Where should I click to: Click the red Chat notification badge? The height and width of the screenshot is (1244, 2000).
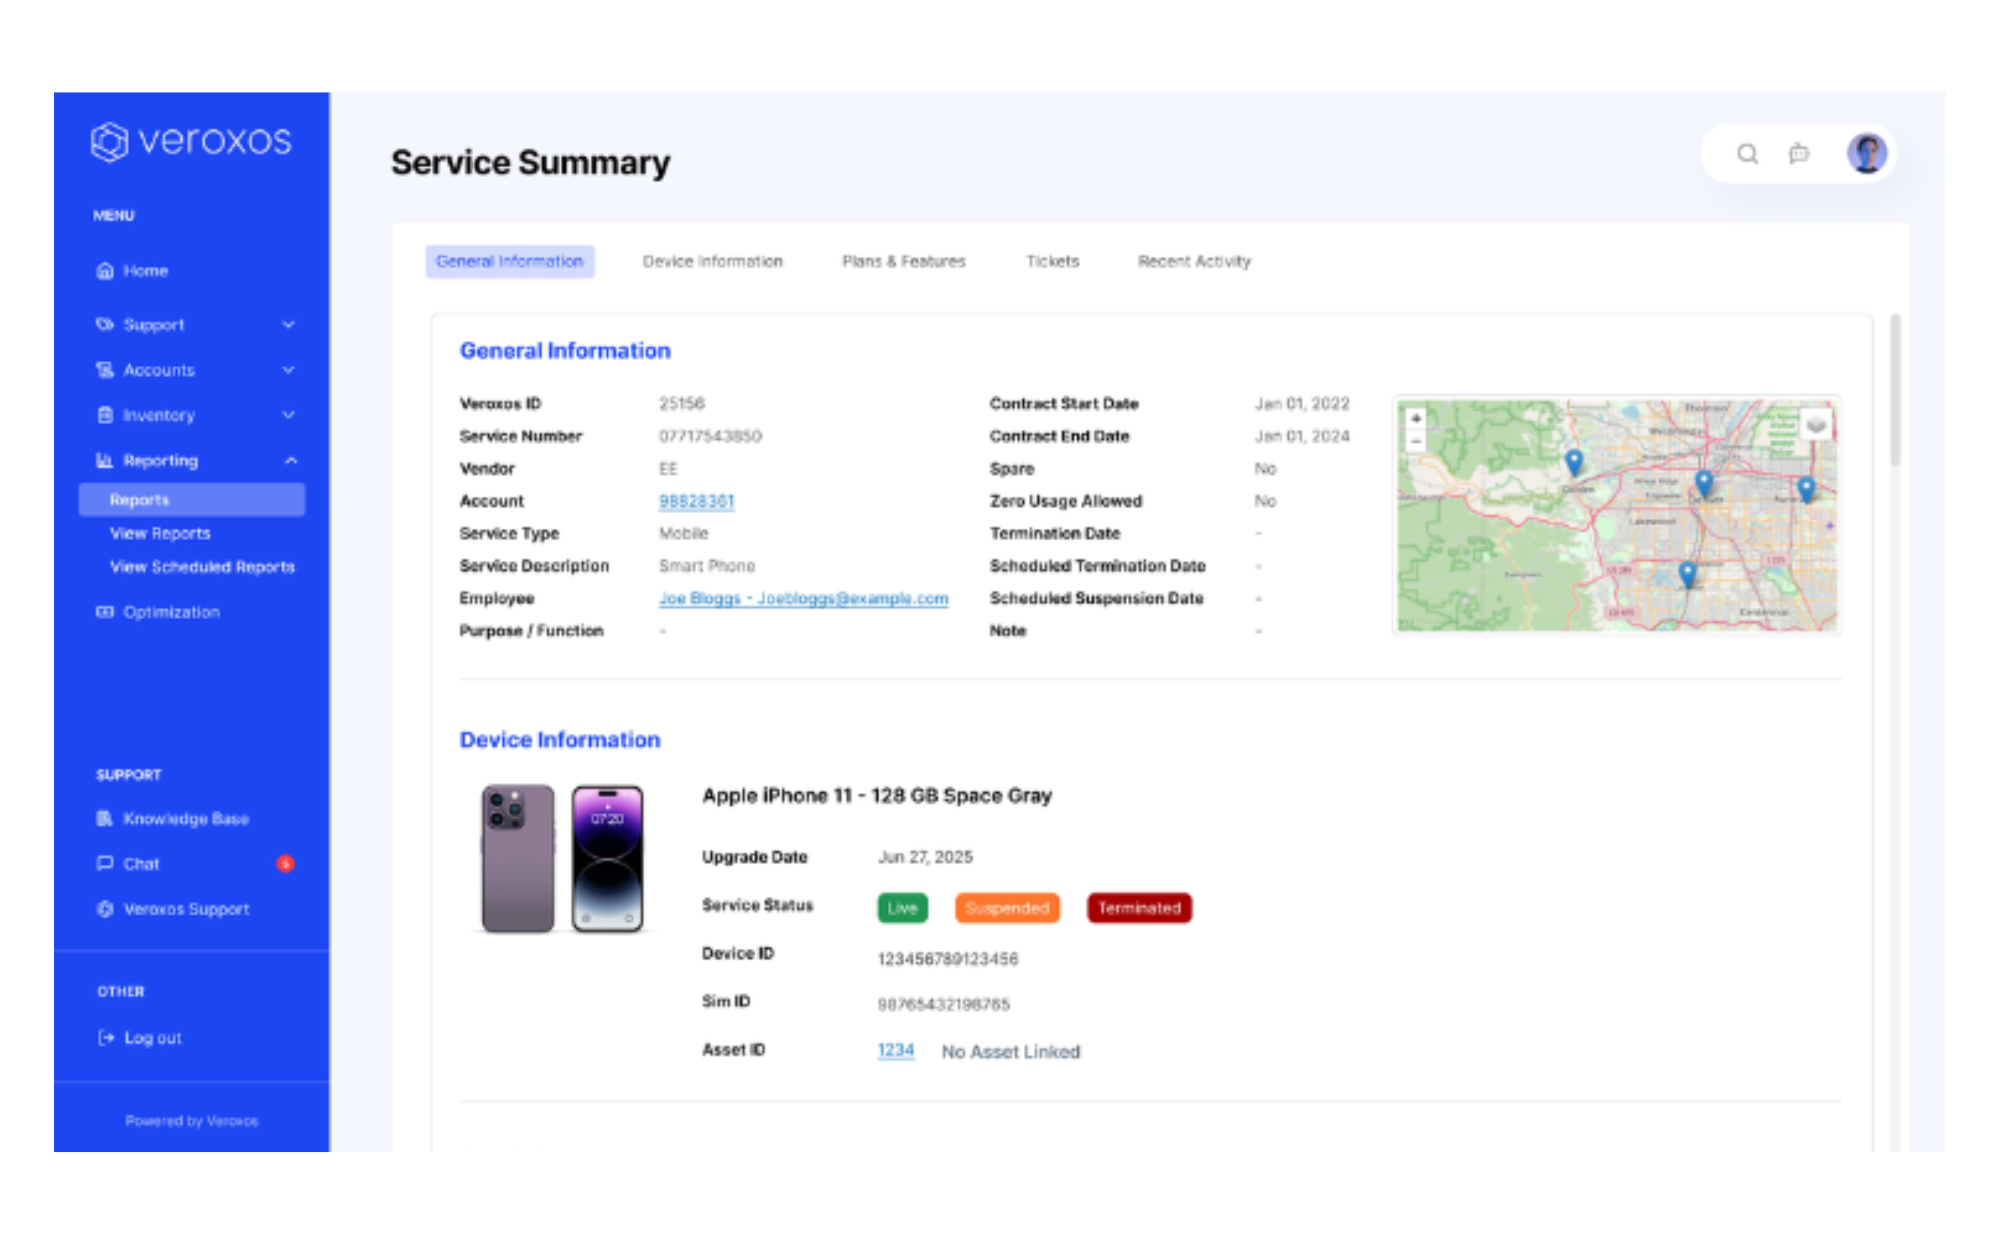[x=285, y=864]
